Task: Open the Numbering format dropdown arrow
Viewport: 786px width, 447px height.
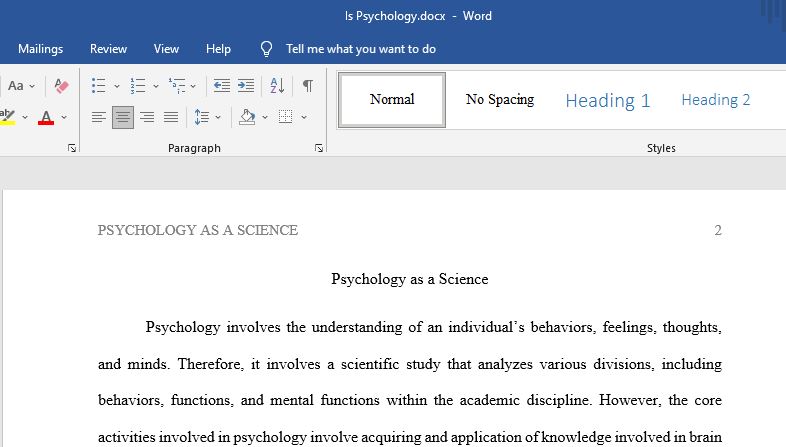Action: click(156, 86)
